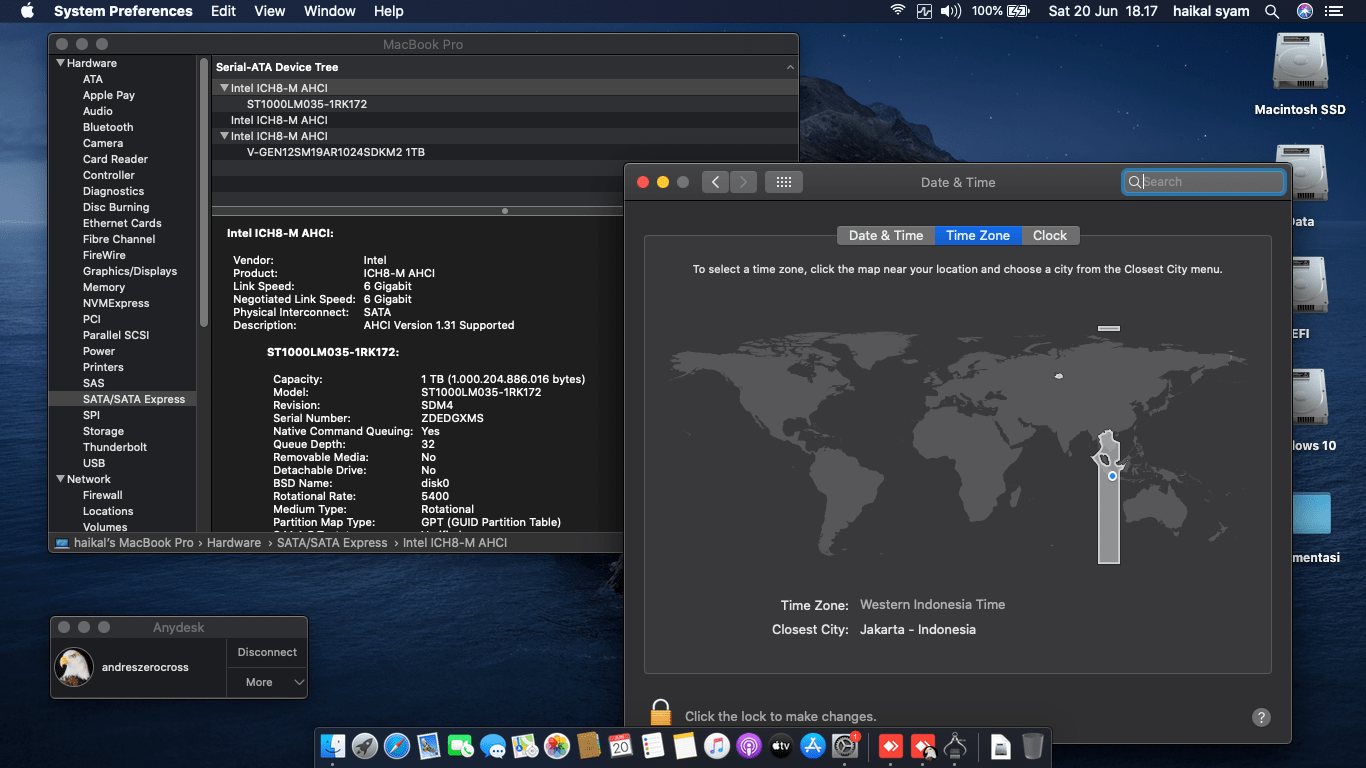Open Notes from the dock
Screen dimensions: 1366x768
coord(685,746)
